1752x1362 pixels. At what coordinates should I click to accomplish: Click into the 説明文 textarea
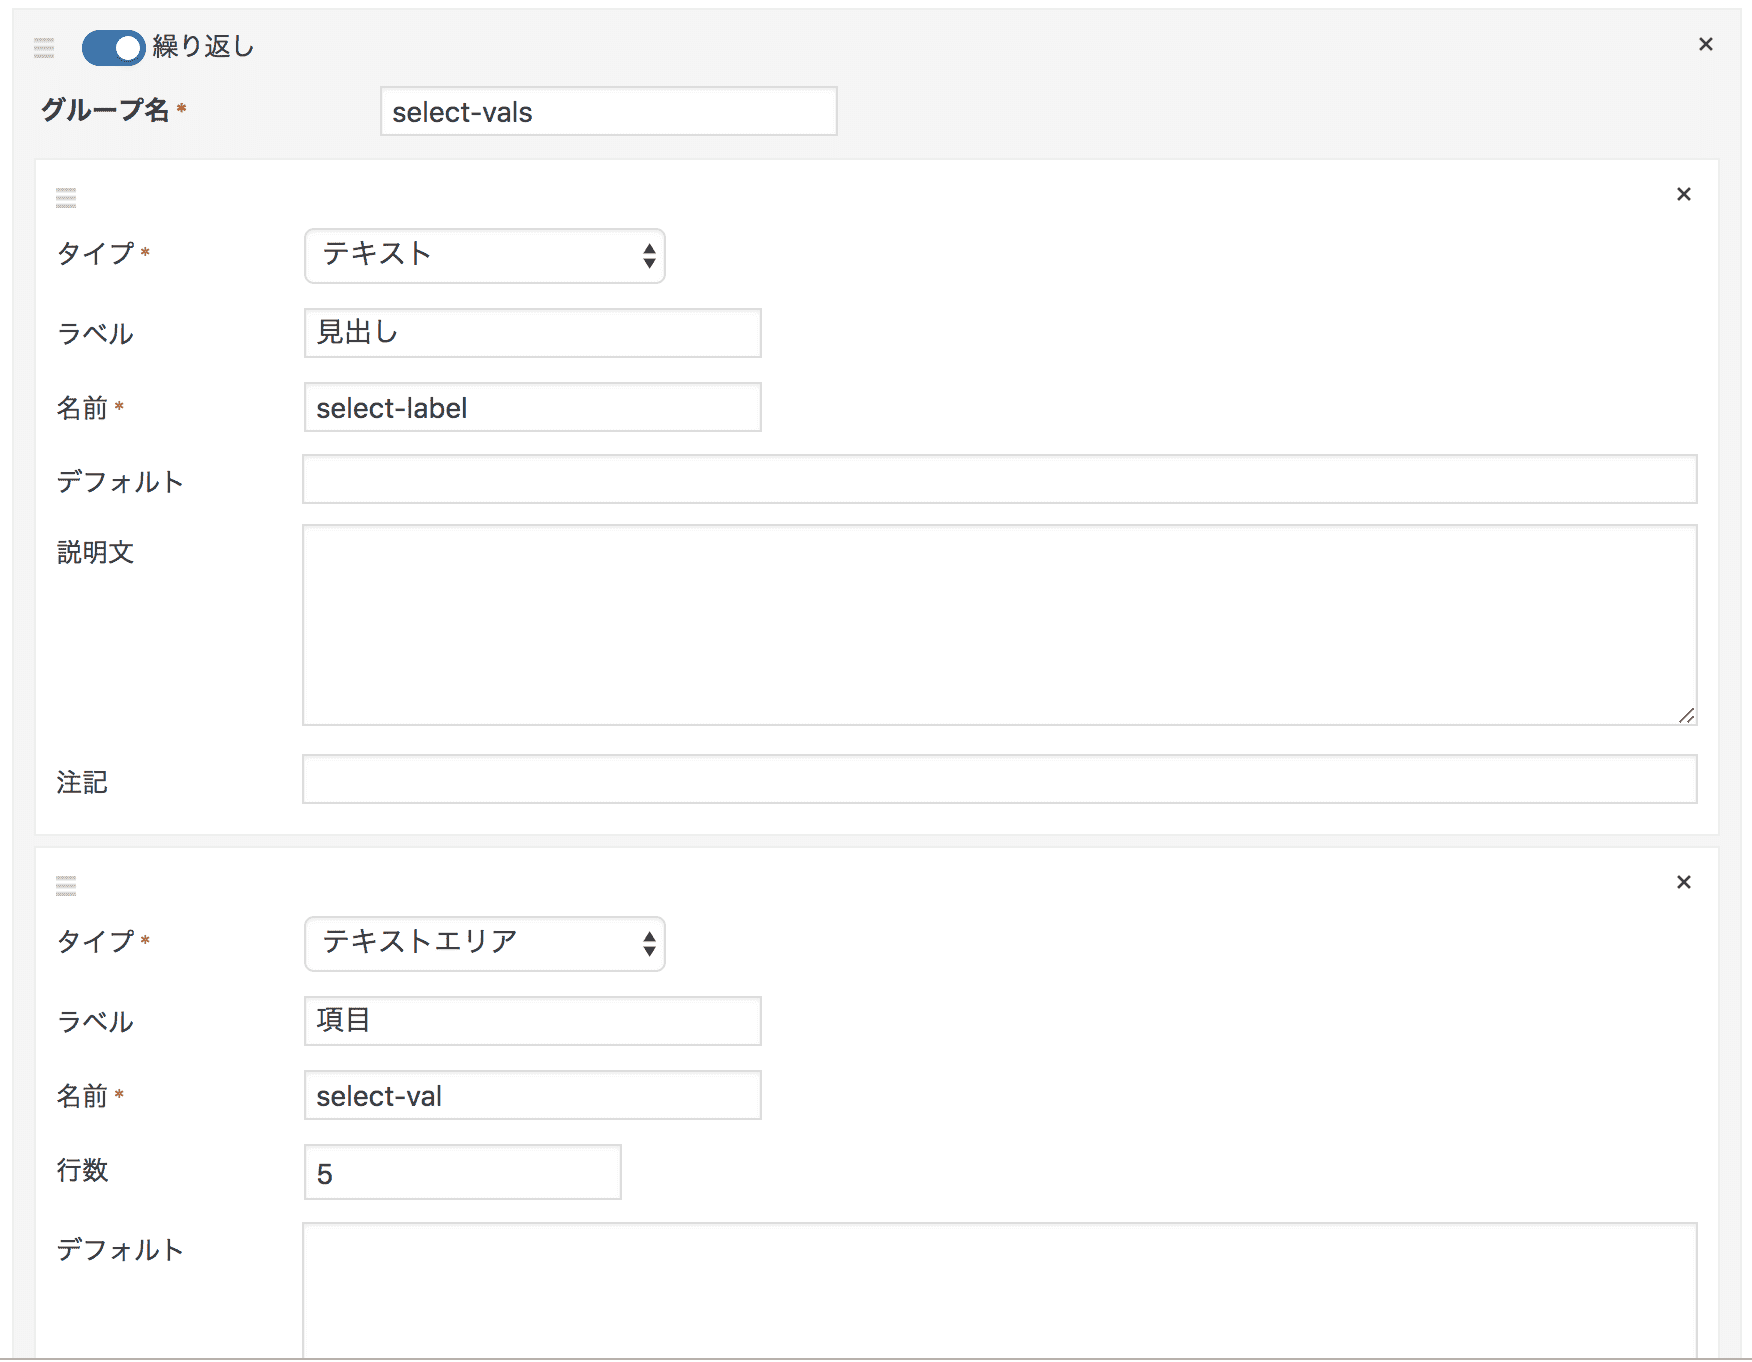coord(1000,625)
